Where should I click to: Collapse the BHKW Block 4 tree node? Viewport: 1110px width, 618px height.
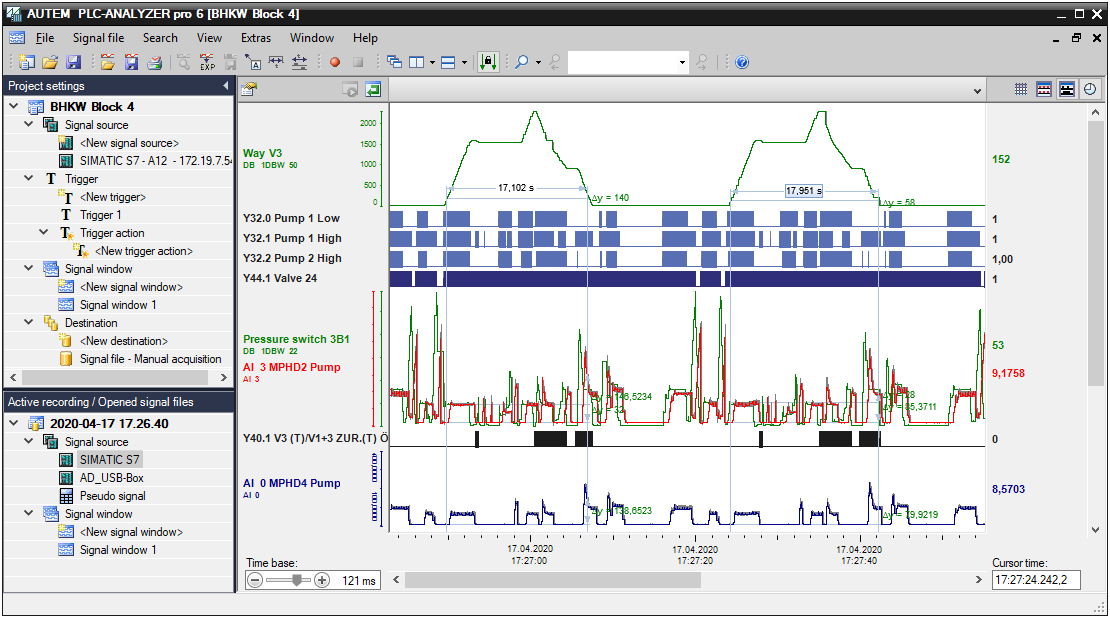point(14,107)
